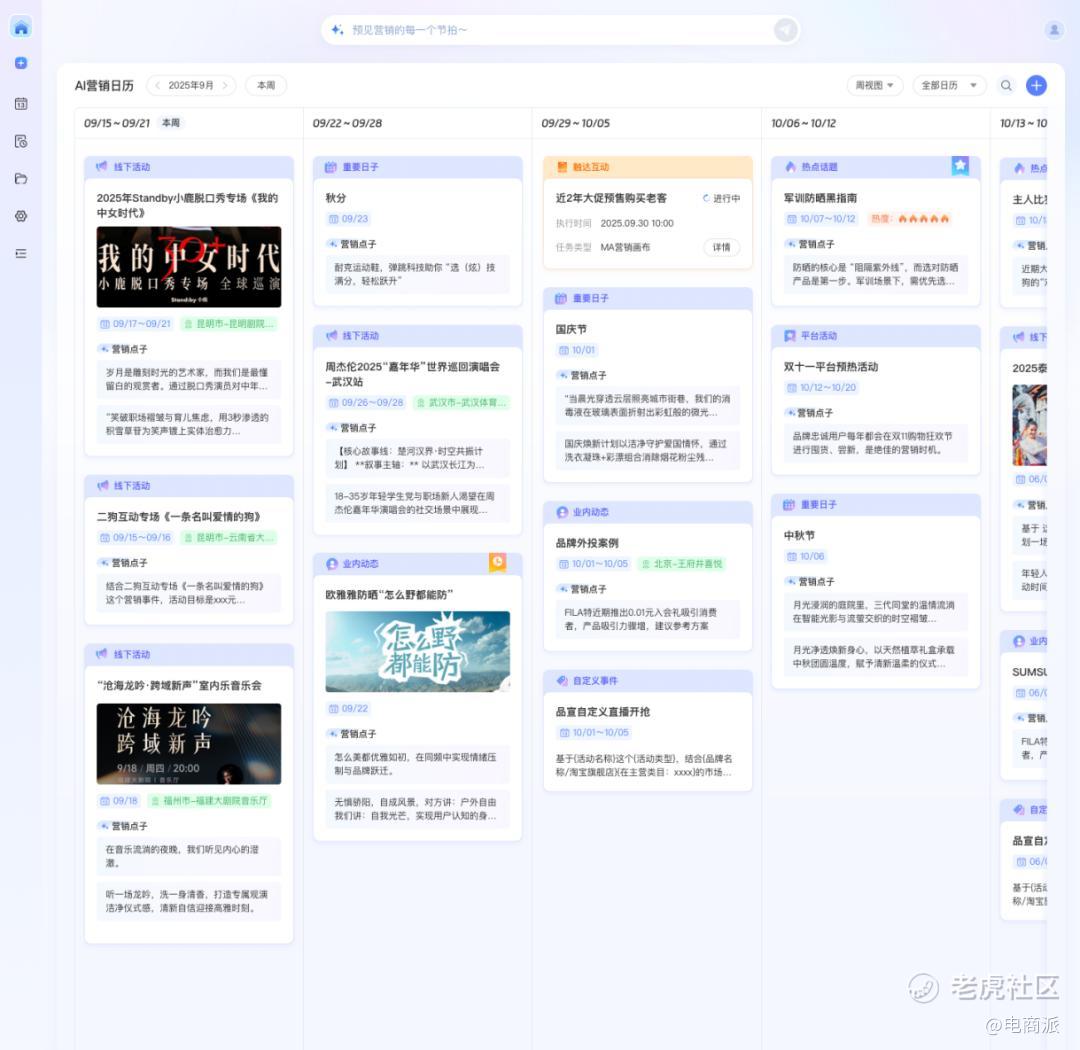Click the 福州市 location tag on 沧海龙吟 card
The height and width of the screenshot is (1050, 1080).
pos(209,801)
